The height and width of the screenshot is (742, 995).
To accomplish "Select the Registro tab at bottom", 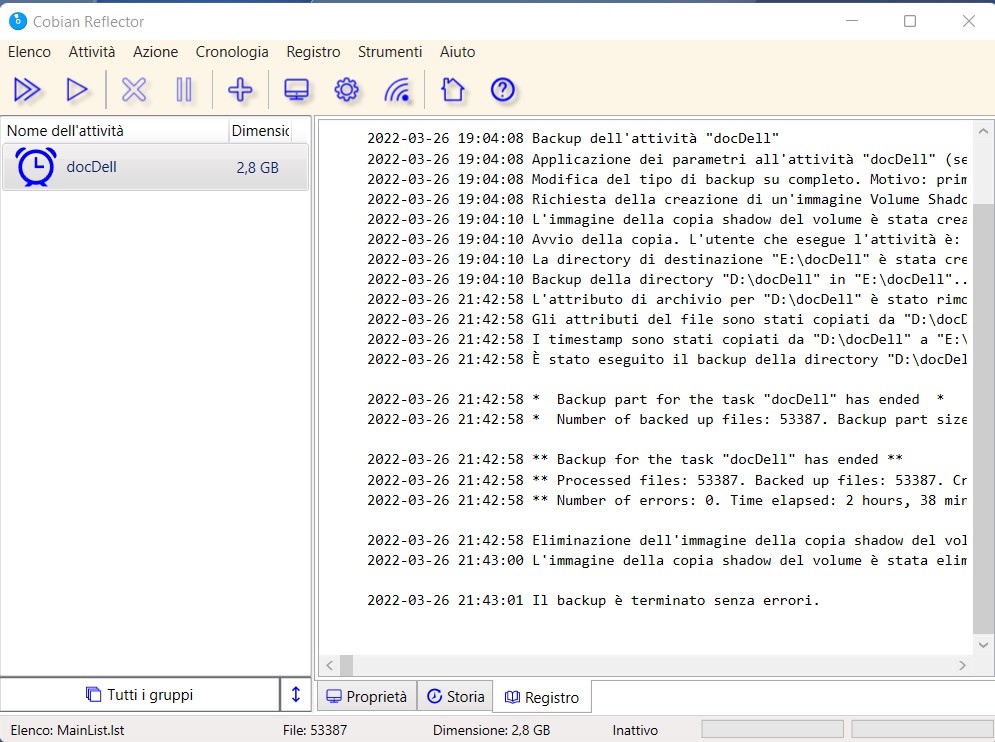I will pos(543,697).
